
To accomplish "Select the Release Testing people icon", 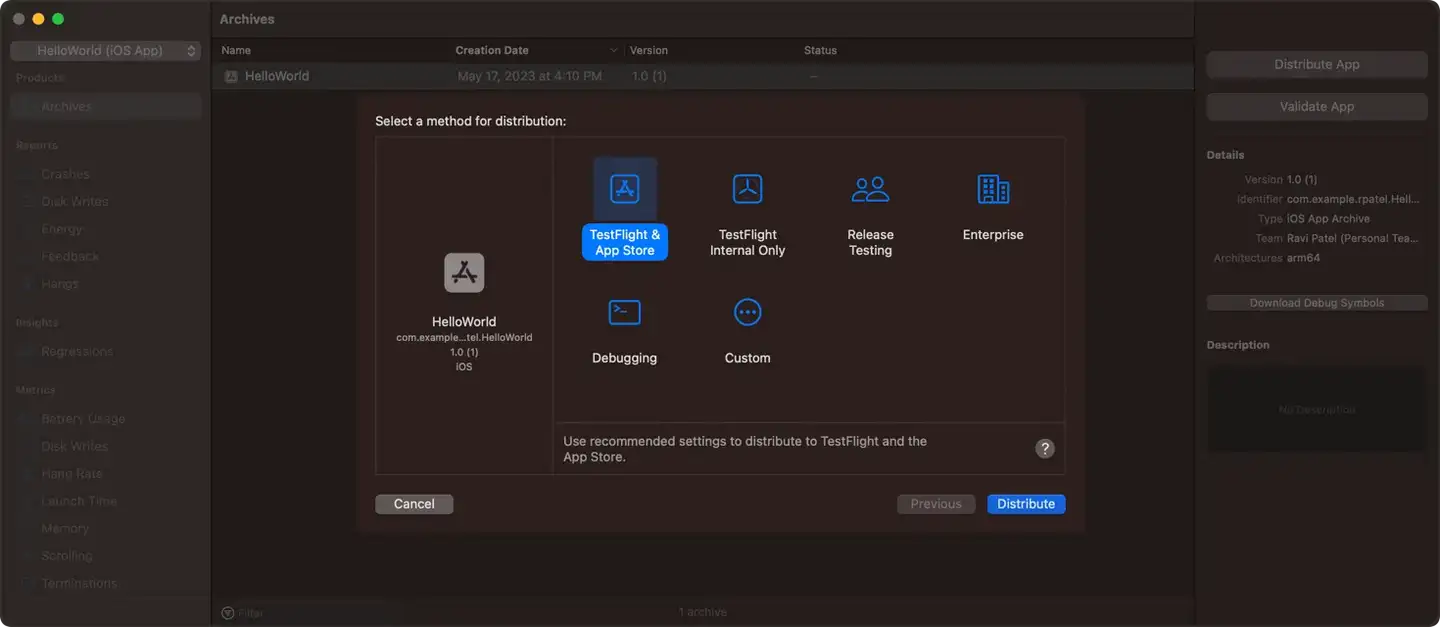I will (x=870, y=188).
